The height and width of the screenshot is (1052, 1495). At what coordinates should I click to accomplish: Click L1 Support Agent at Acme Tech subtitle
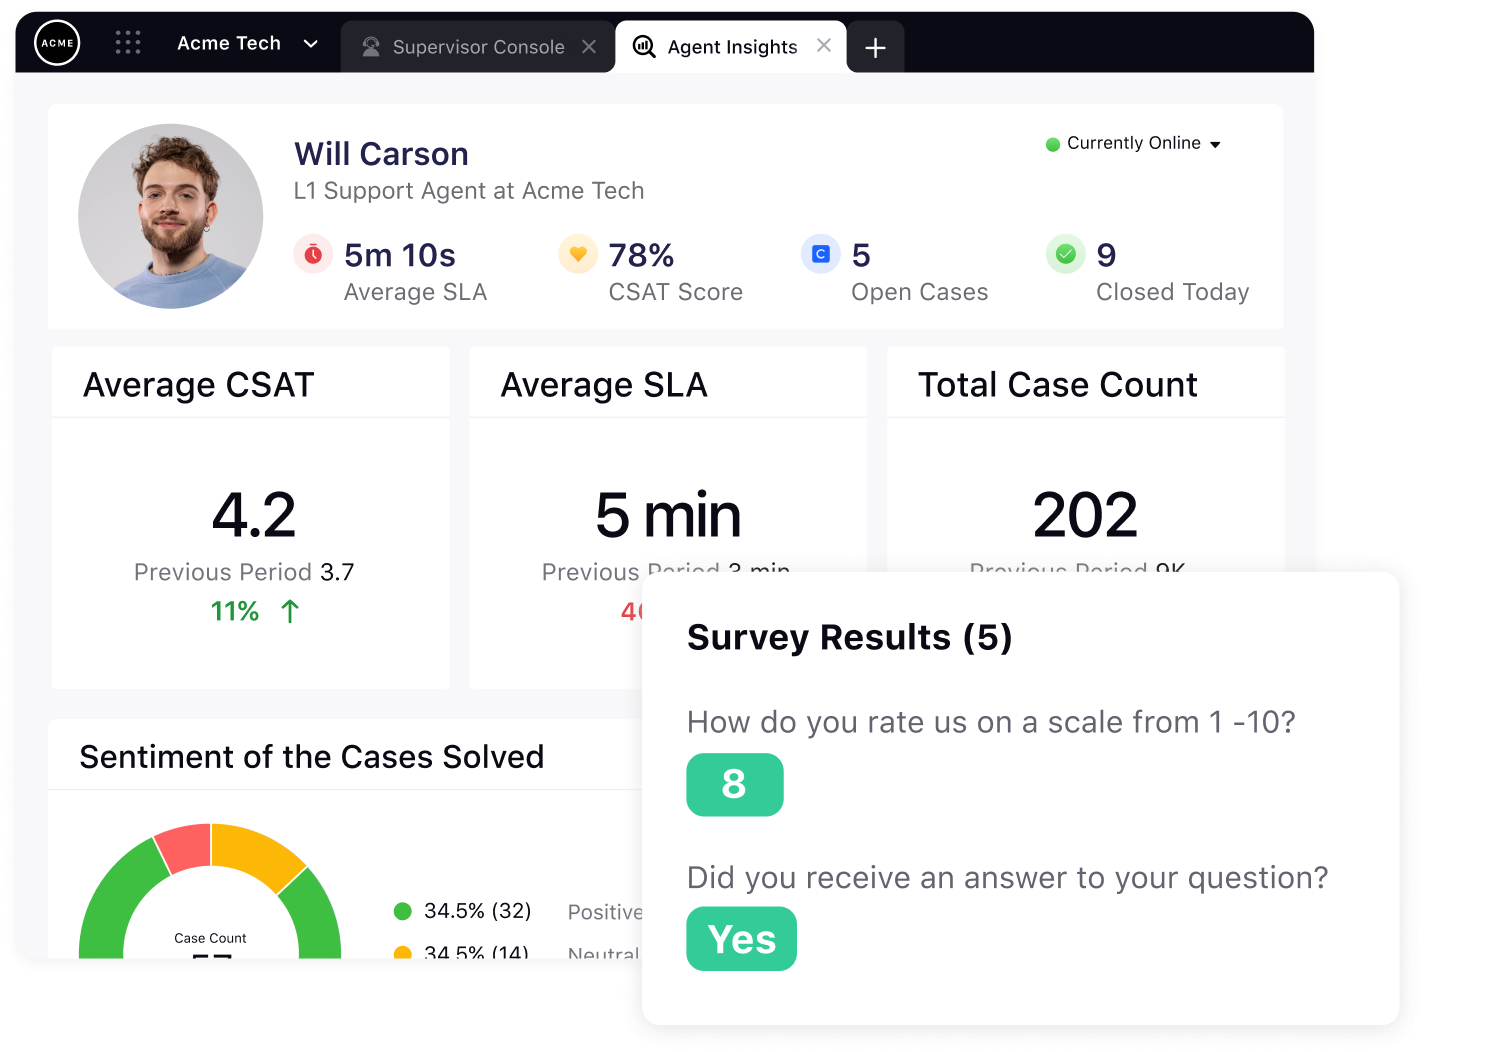[x=469, y=191]
